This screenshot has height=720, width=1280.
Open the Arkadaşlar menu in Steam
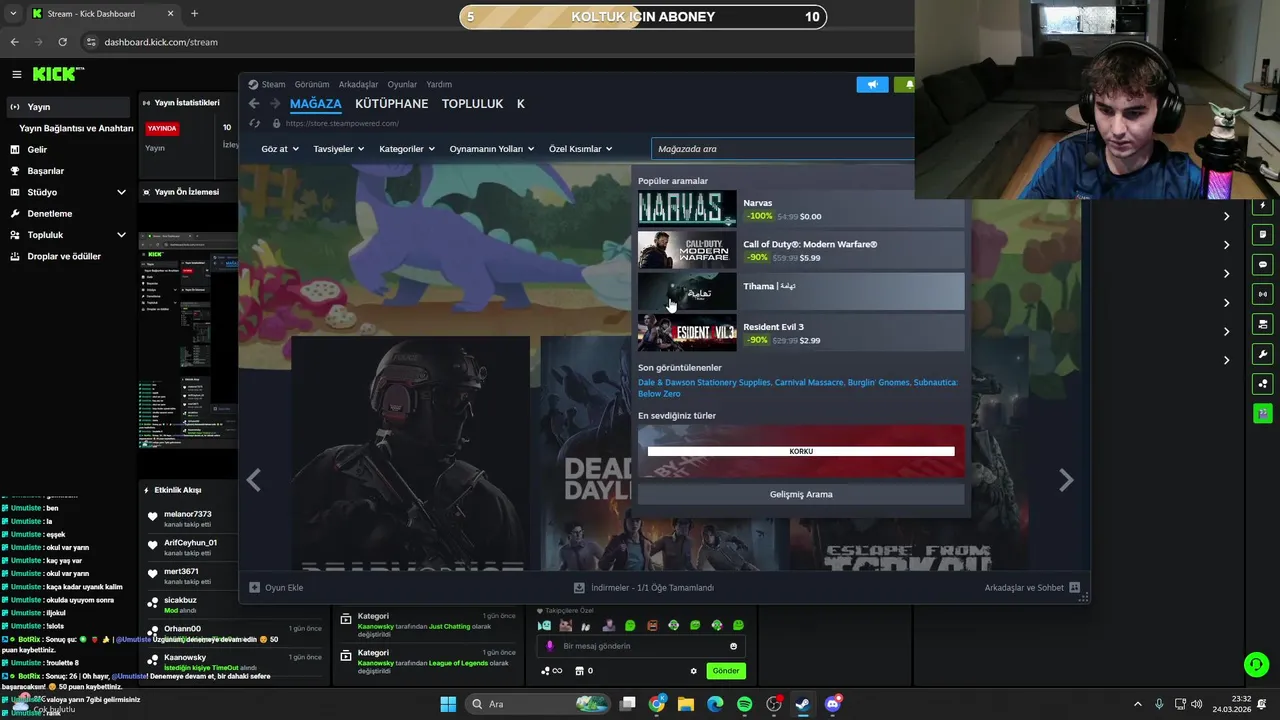tap(358, 85)
